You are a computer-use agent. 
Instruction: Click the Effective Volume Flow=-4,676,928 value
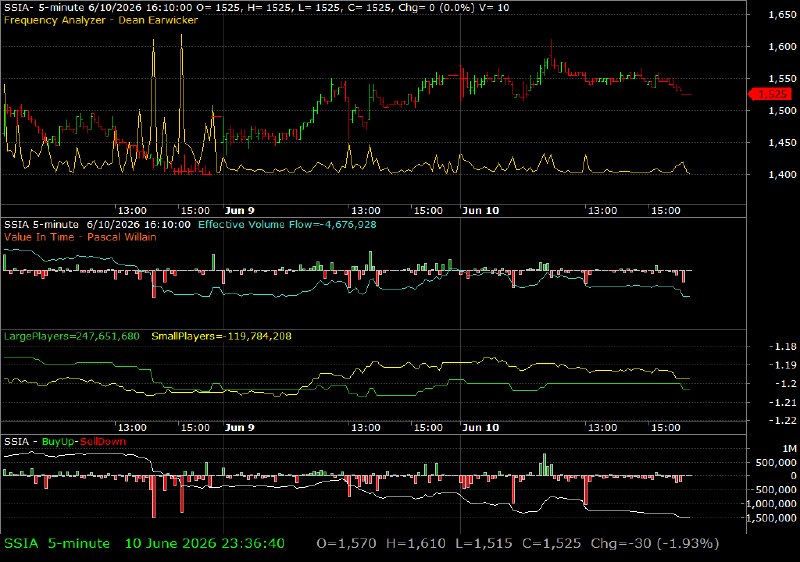coord(287,224)
